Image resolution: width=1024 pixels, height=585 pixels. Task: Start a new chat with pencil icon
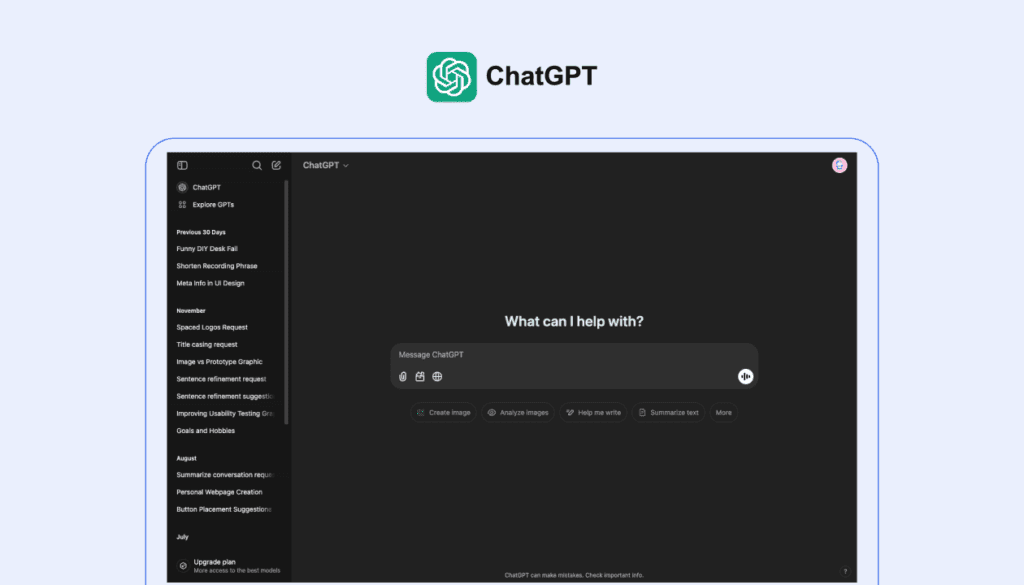tap(276, 165)
